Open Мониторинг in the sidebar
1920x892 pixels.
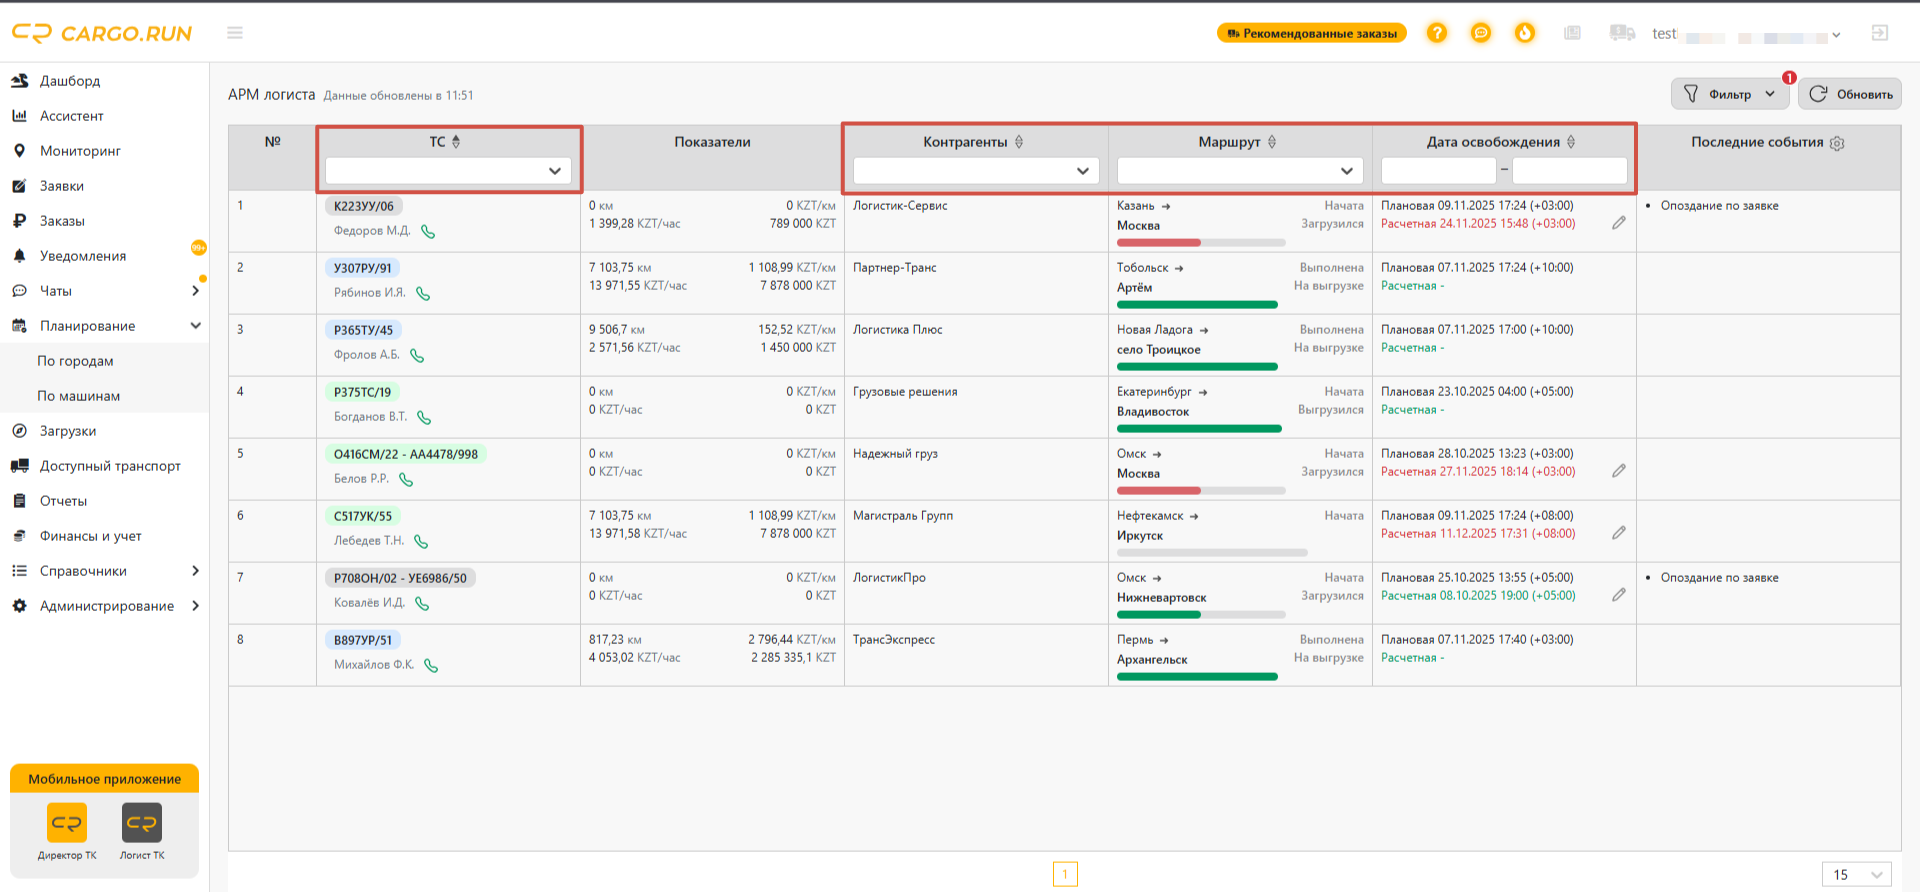point(80,151)
